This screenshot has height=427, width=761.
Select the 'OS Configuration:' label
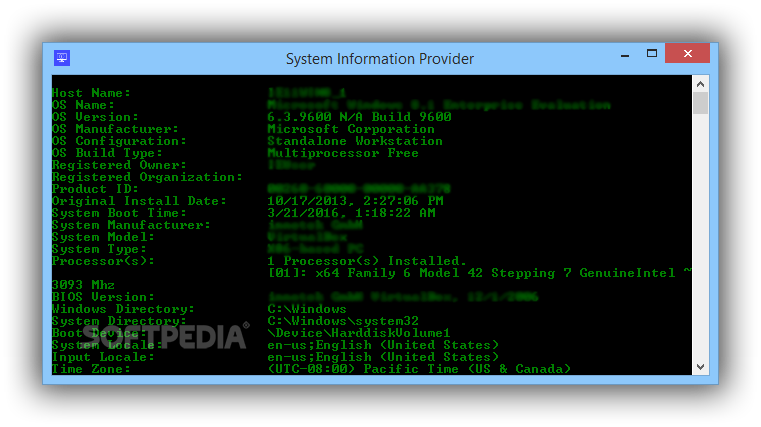click(119, 141)
